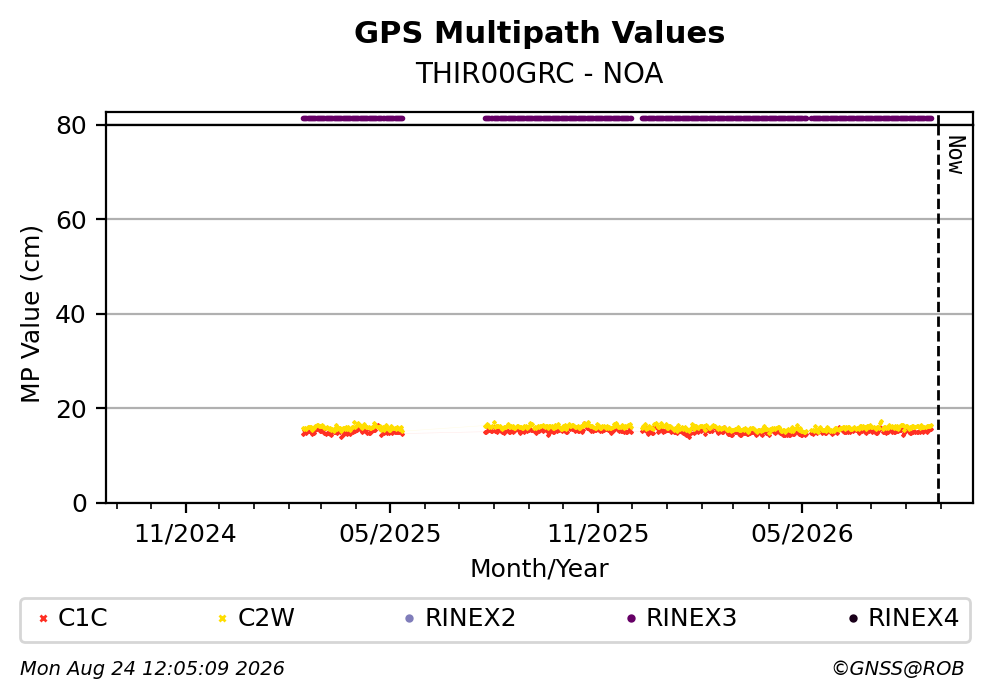Click the rotated Now label
This screenshot has height=699, width=993.
click(x=956, y=155)
